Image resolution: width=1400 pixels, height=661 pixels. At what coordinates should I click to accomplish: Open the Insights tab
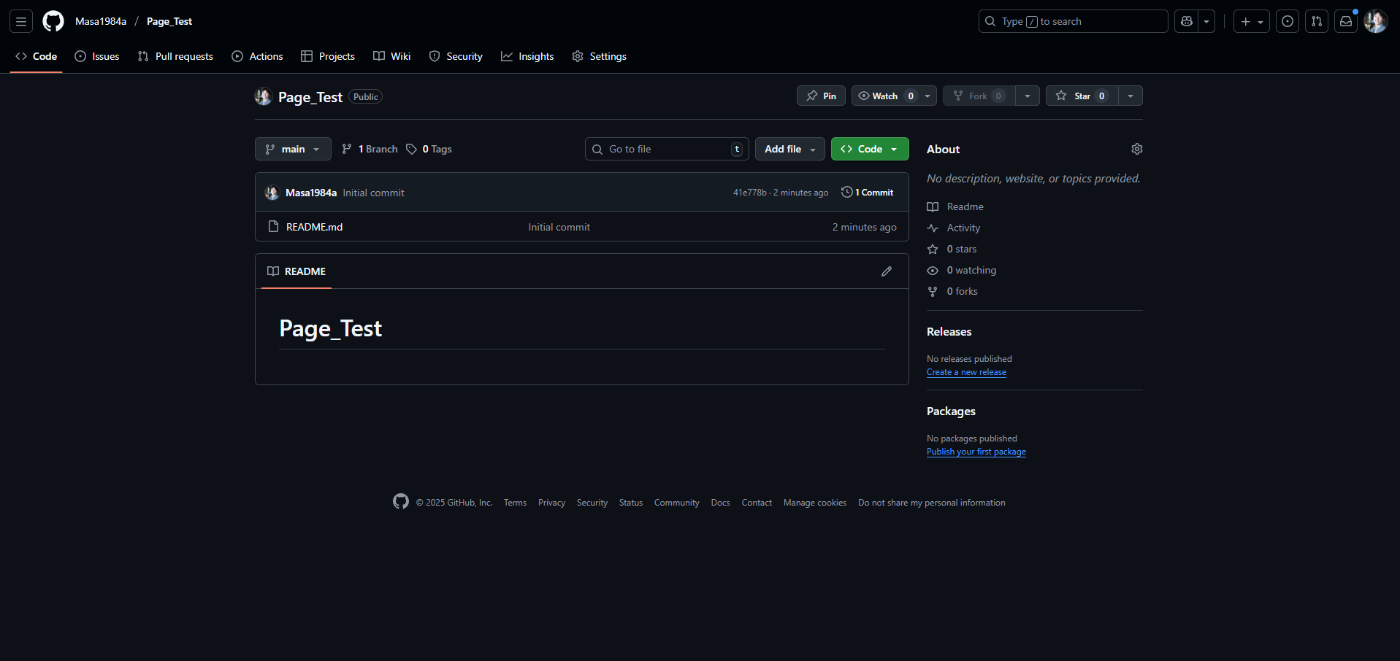click(528, 56)
